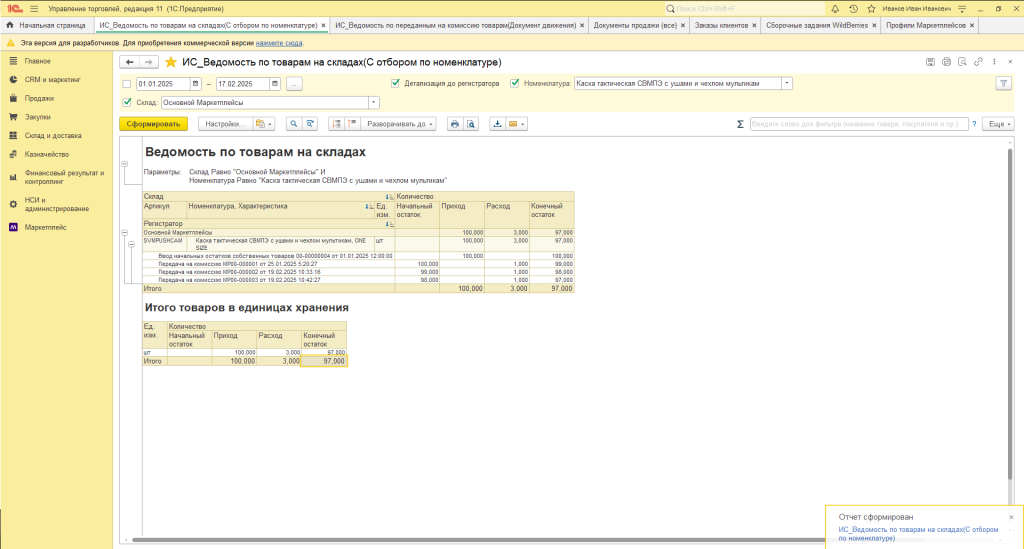Click the find magnifier icon in toolbar
This screenshot has width=1024, height=549.
click(x=294, y=124)
